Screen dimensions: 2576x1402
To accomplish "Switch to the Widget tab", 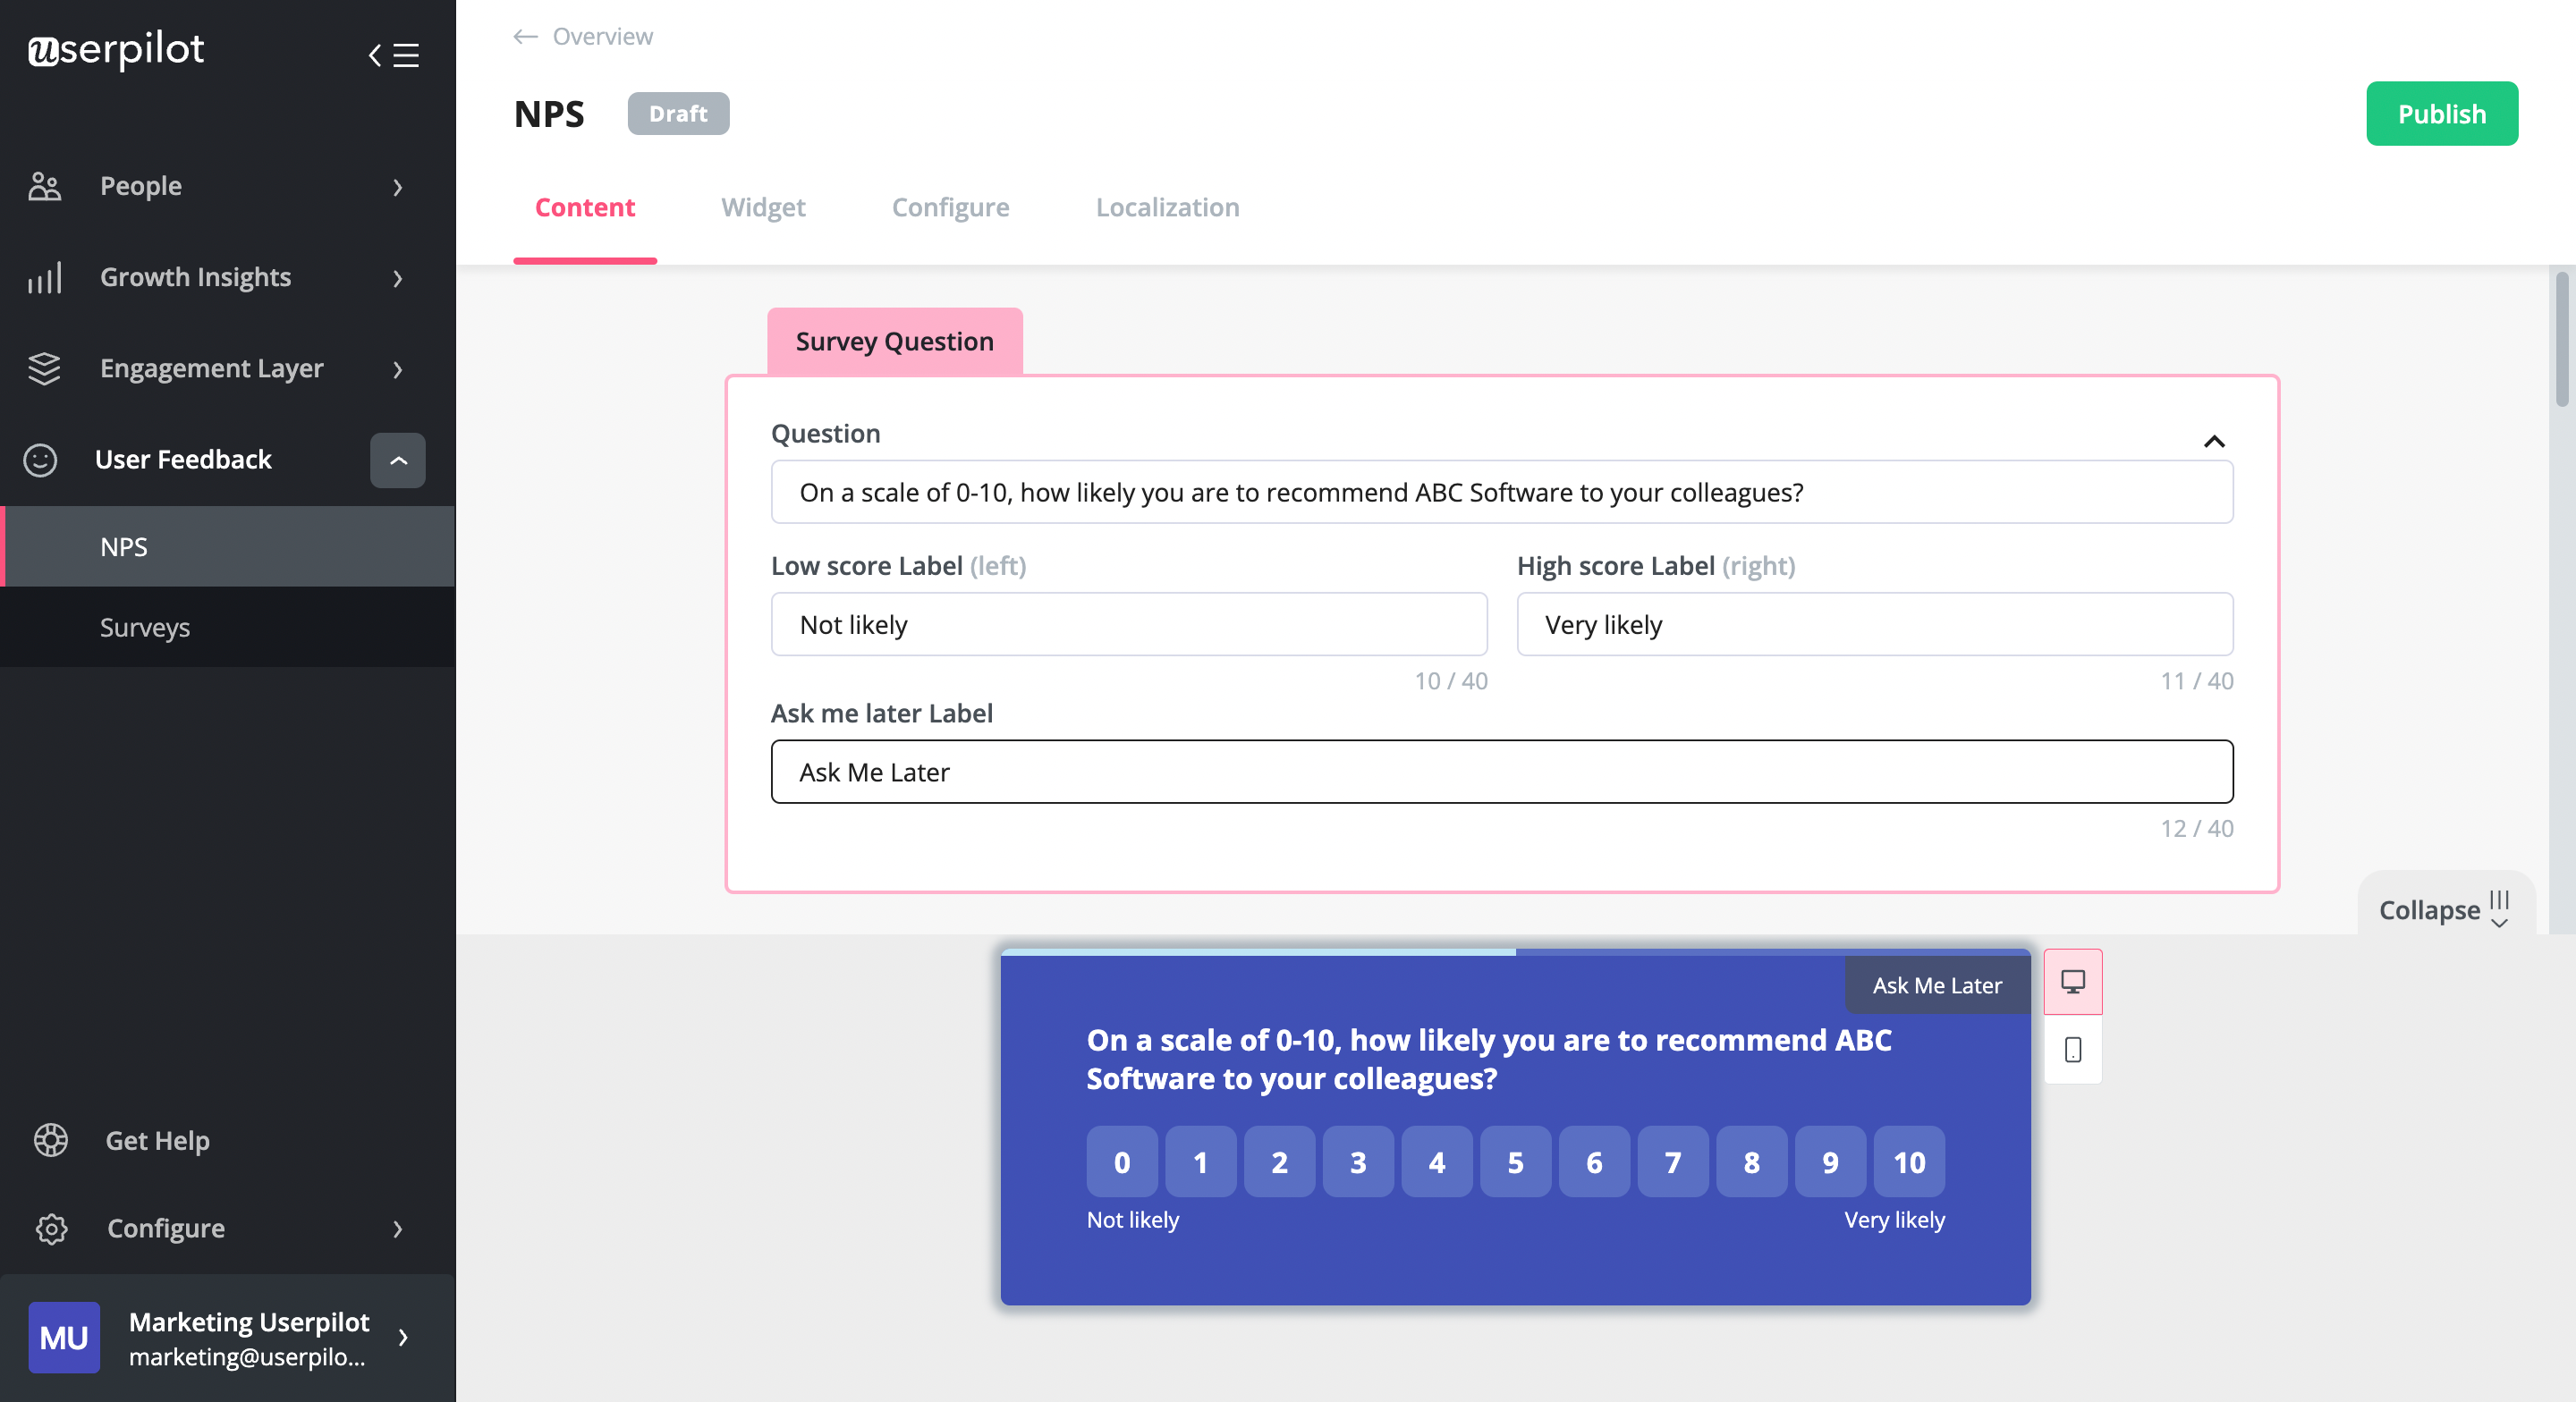I will click(763, 207).
